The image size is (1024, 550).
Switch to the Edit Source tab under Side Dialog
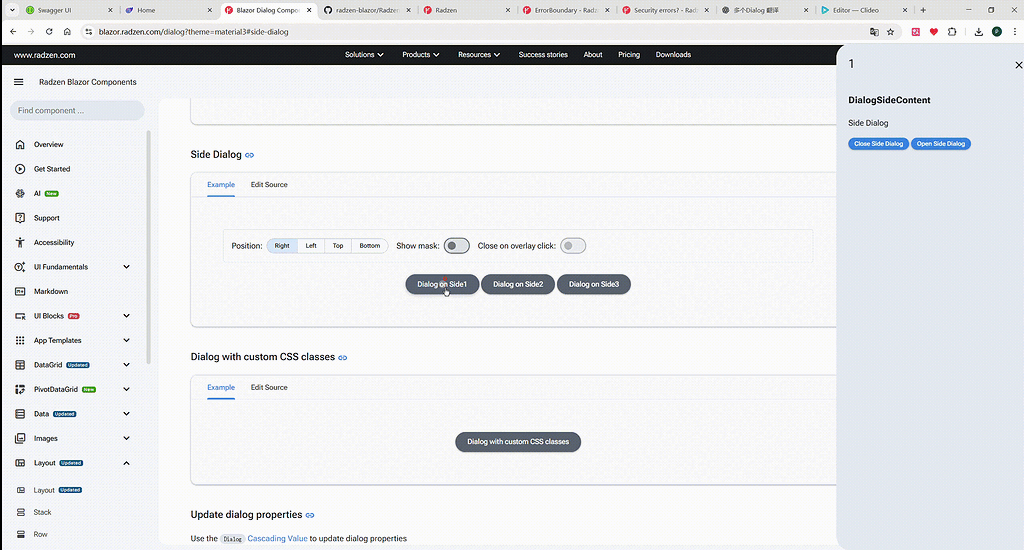coord(269,185)
